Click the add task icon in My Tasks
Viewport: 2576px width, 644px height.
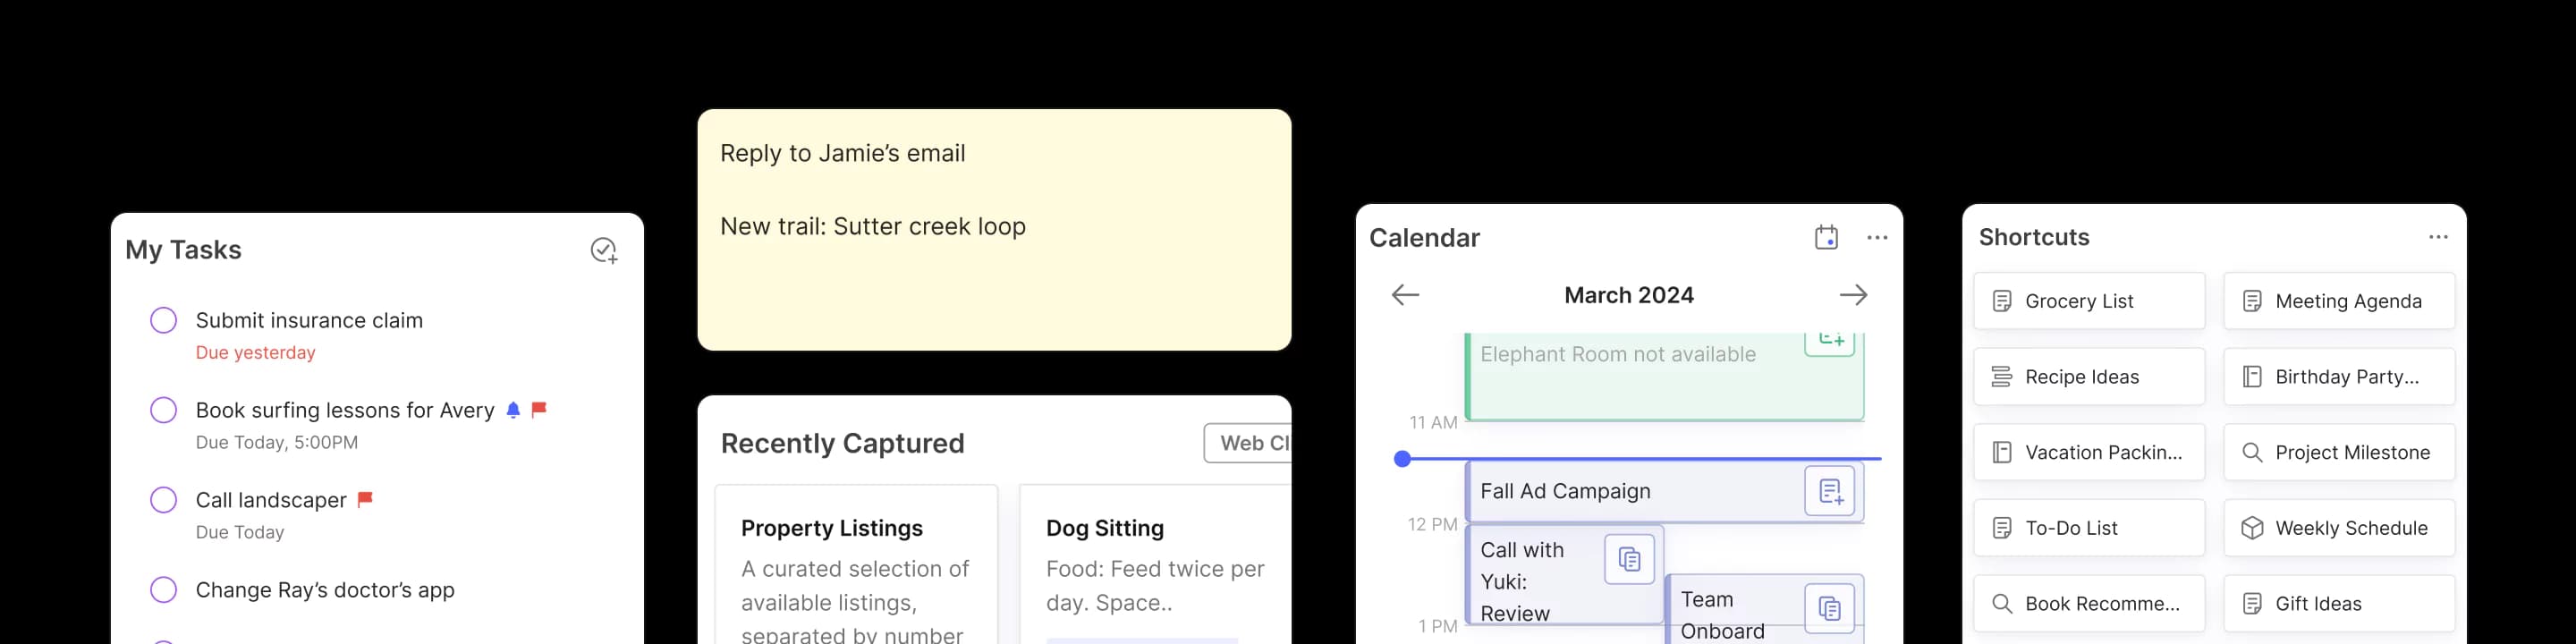click(x=603, y=250)
